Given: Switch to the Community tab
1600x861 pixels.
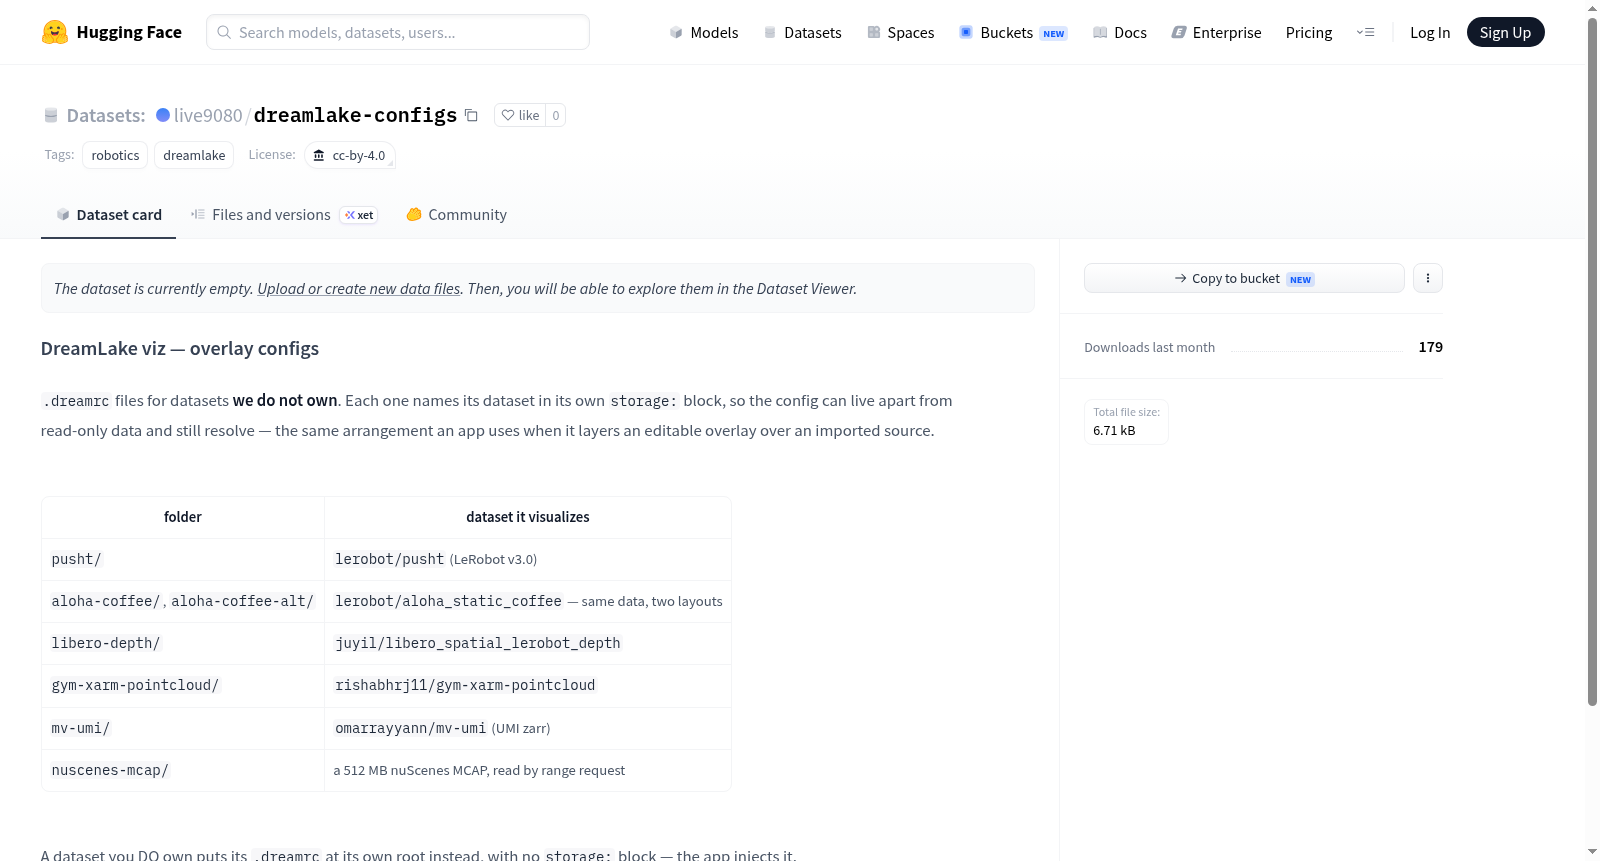Looking at the screenshot, I should (457, 215).
